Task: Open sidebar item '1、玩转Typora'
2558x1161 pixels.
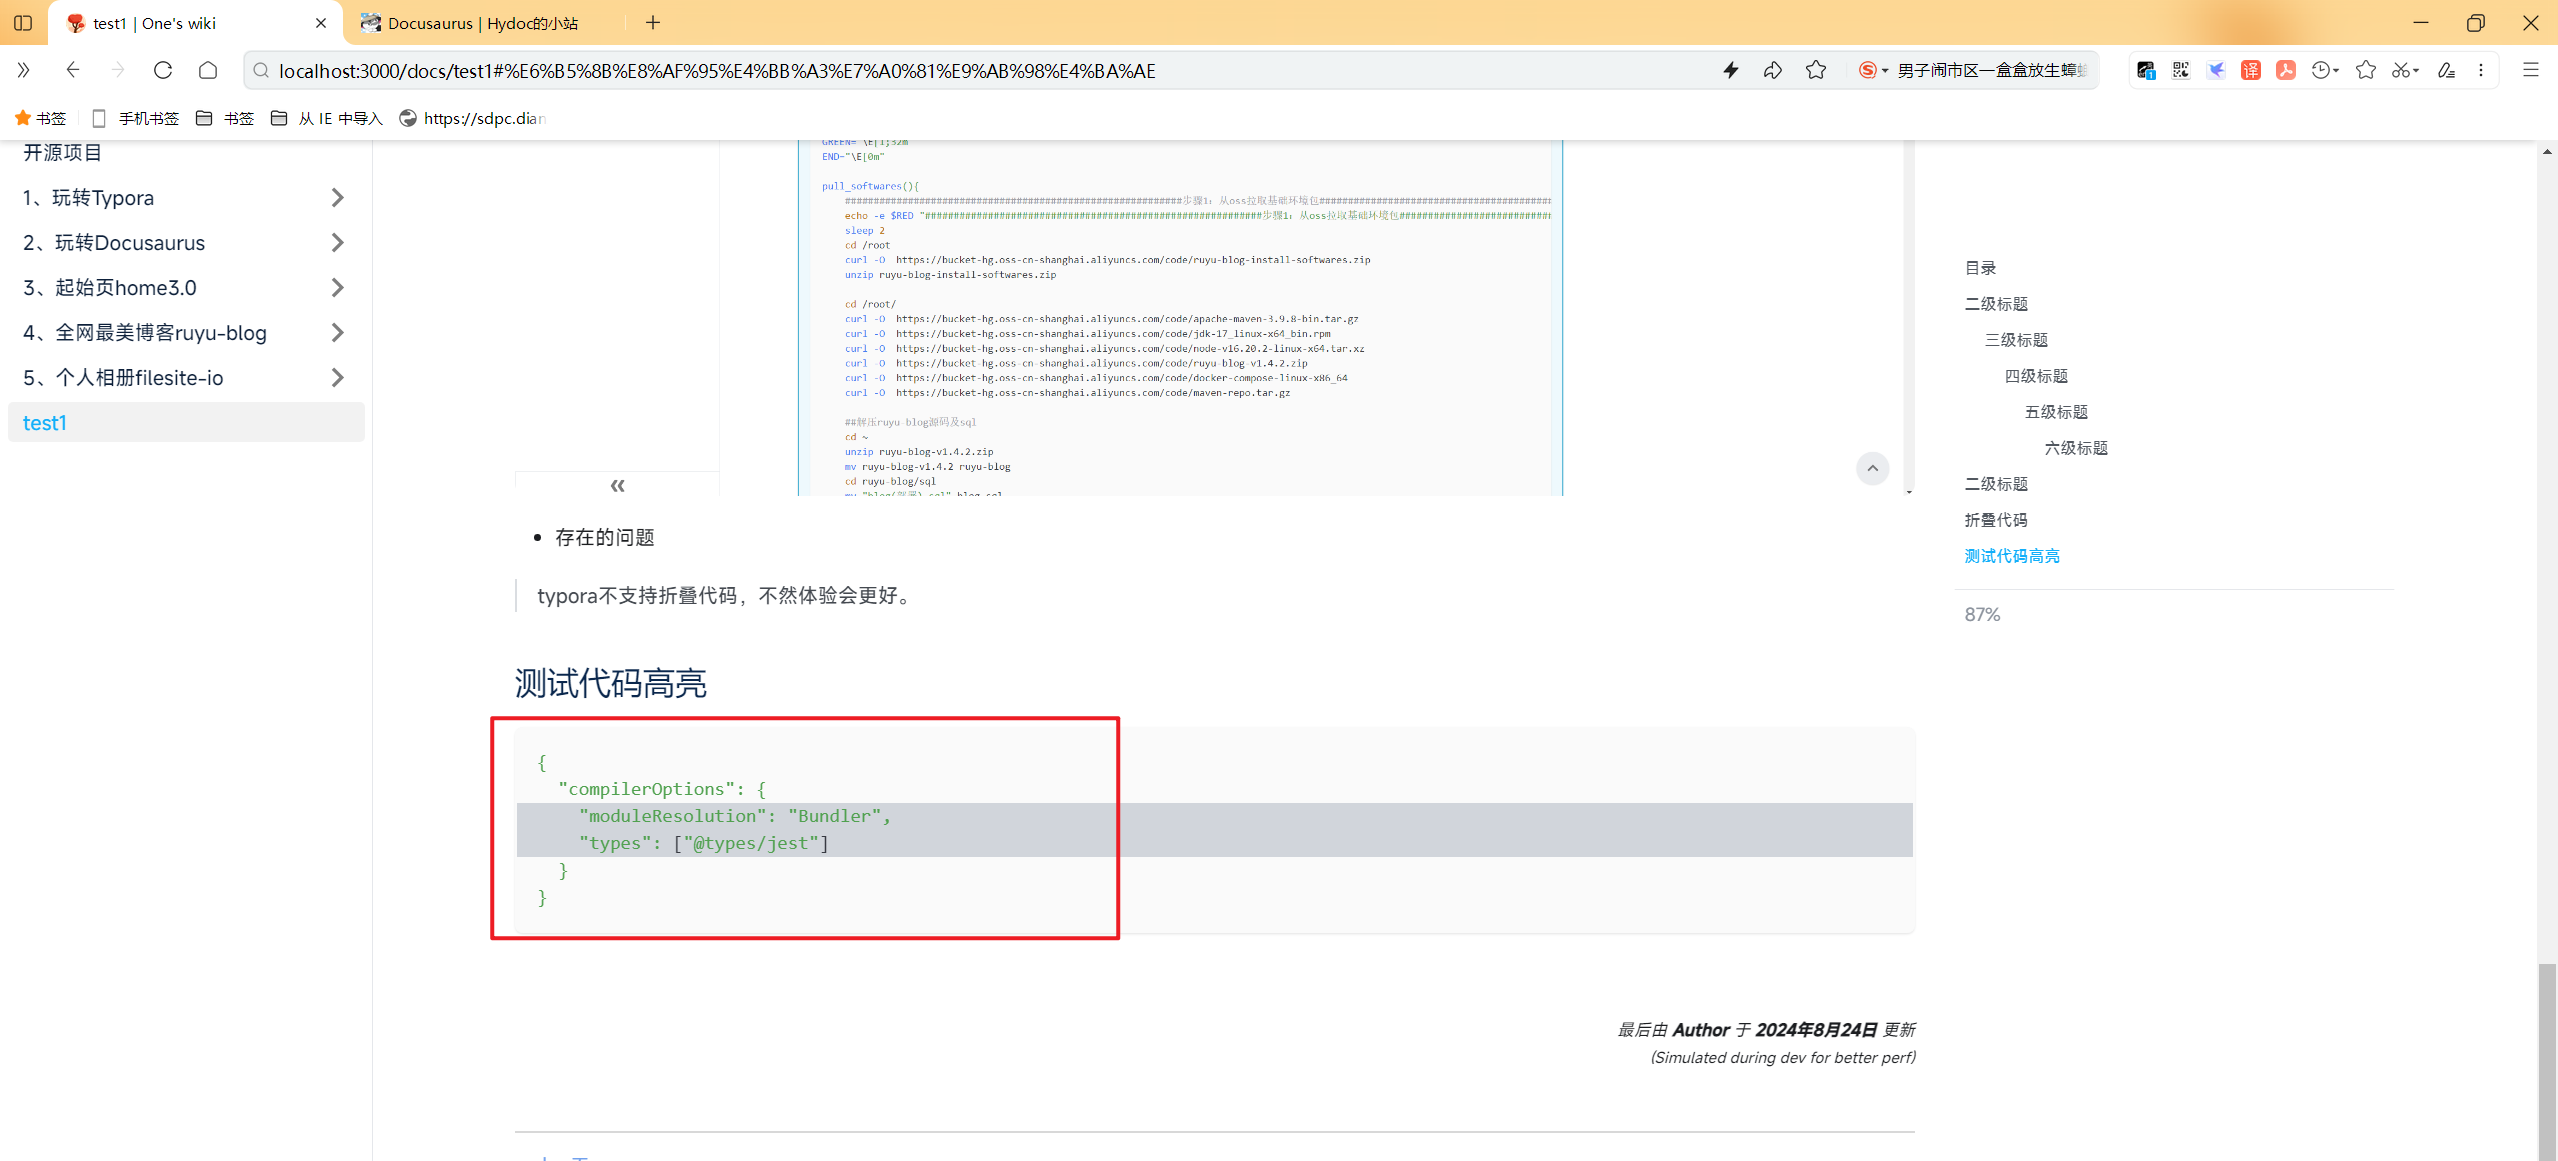Action: (x=88, y=198)
